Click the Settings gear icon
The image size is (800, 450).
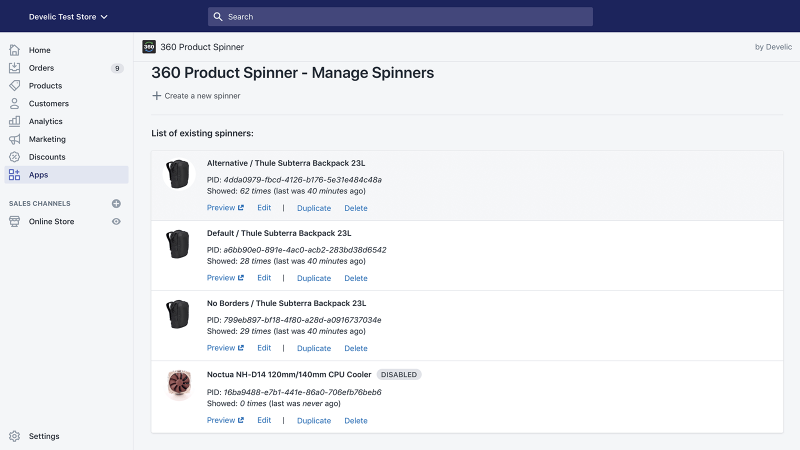click(x=14, y=436)
